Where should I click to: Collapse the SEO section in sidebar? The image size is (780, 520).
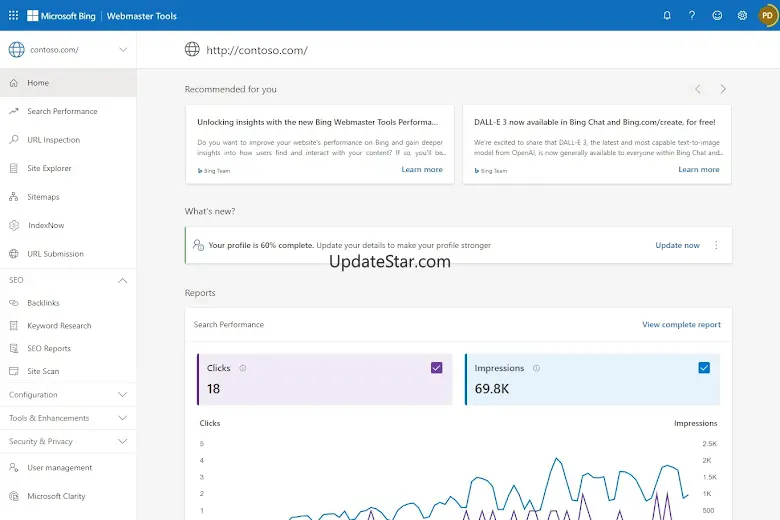click(123, 280)
